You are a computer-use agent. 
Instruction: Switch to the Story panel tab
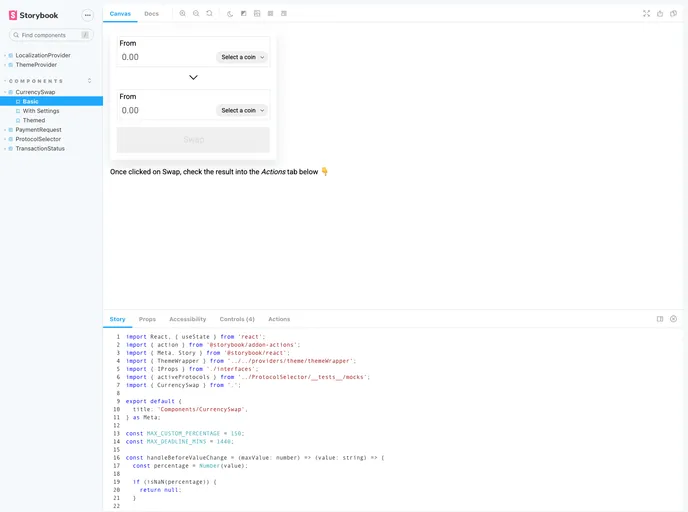tap(118, 319)
